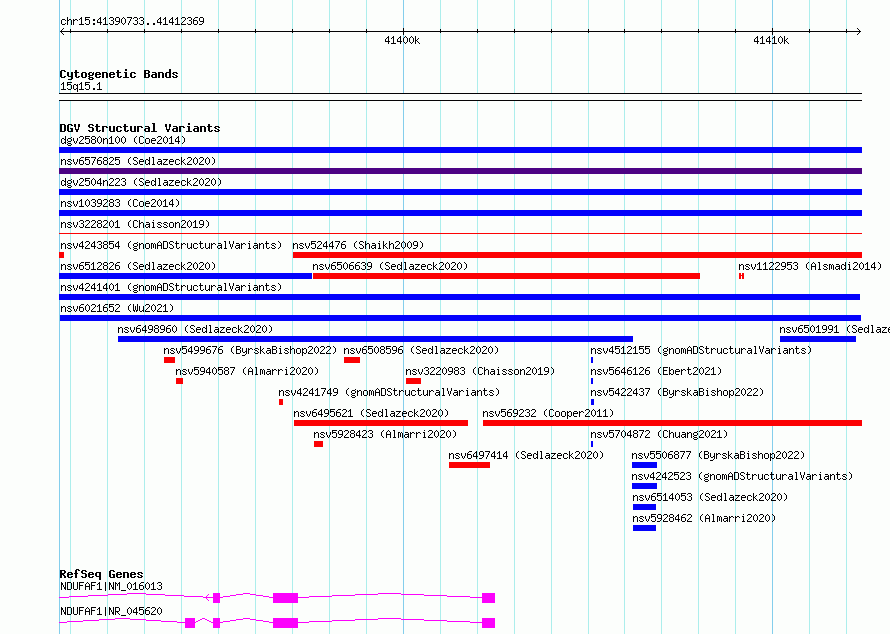890x634 pixels.
Task: Click nsv5506877 (ByrskaBishop2022) label
Action: point(718,455)
